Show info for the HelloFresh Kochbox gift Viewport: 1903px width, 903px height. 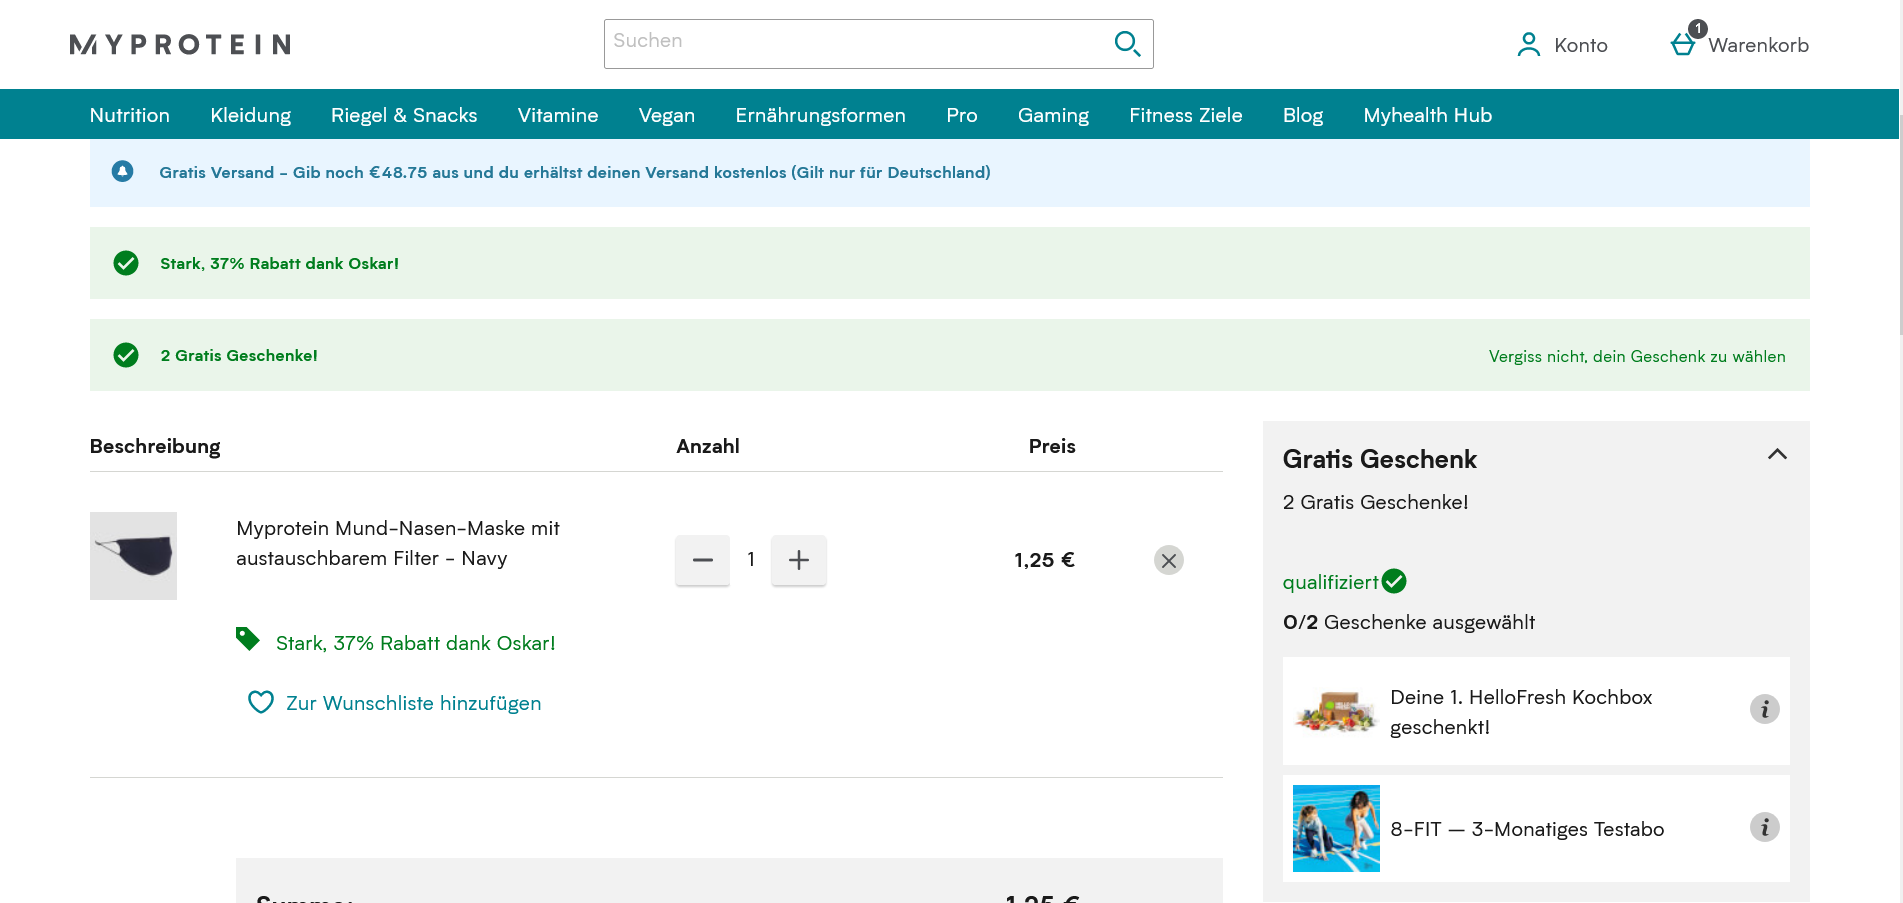(x=1765, y=709)
